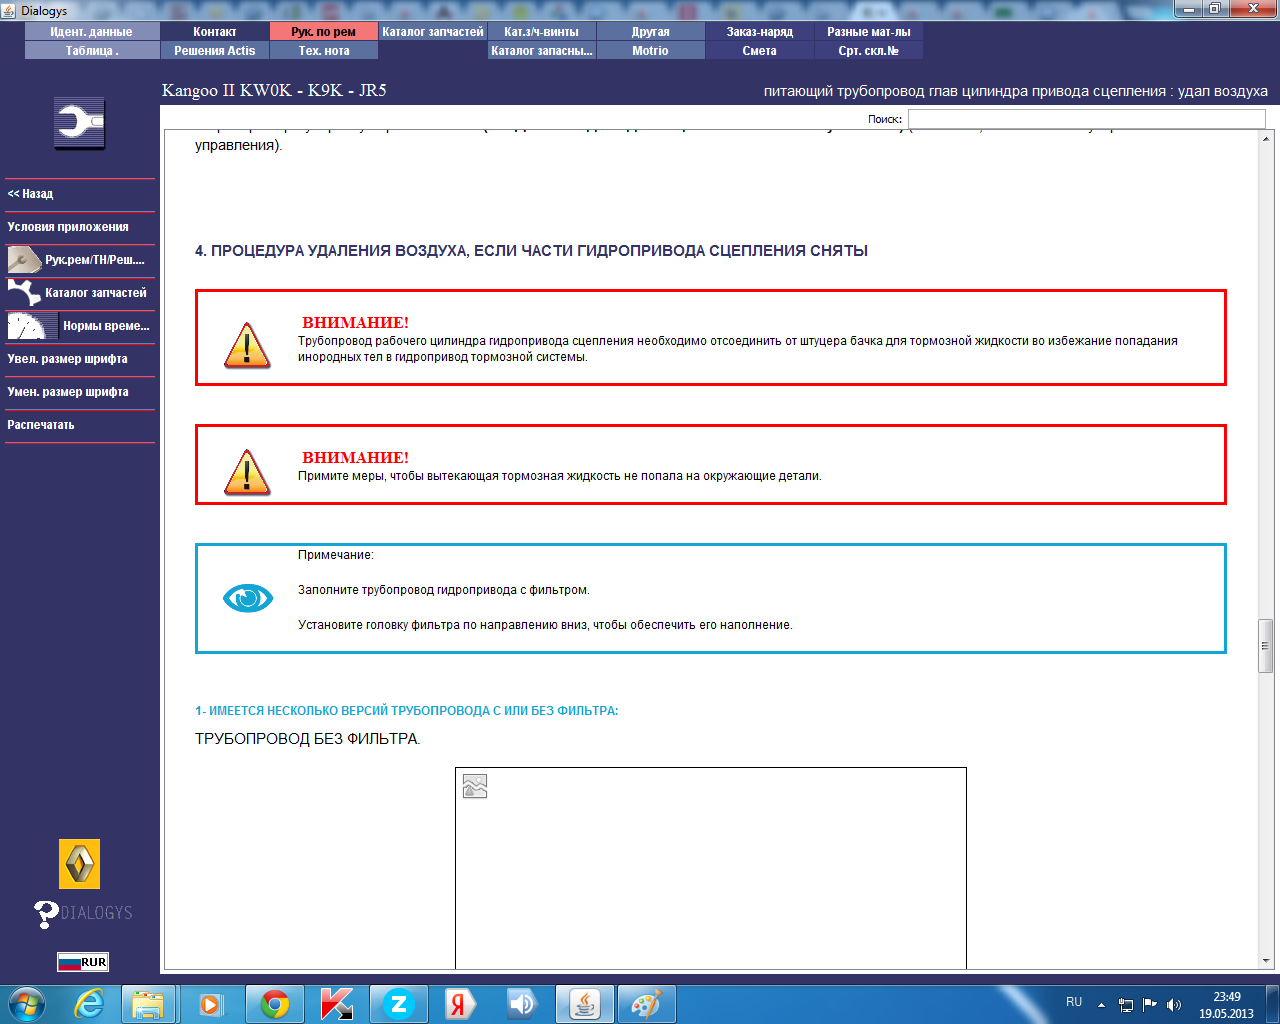Open the Смета tab
The height and width of the screenshot is (1024, 1280).
click(760, 51)
